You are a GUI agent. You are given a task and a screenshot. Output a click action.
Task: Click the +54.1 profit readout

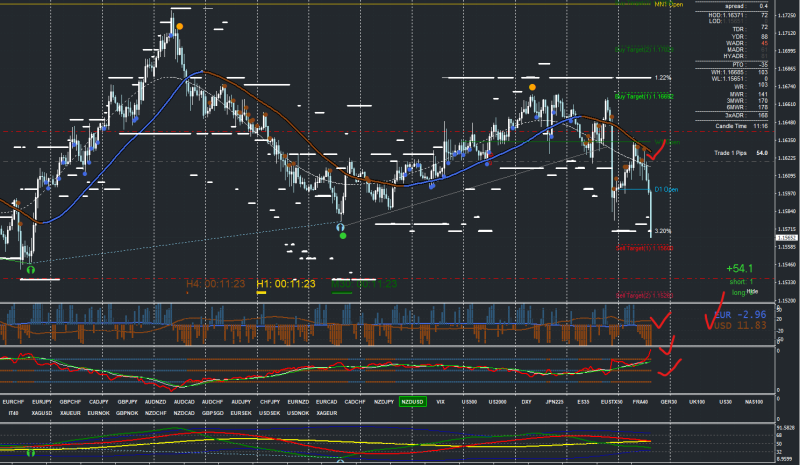click(739, 268)
